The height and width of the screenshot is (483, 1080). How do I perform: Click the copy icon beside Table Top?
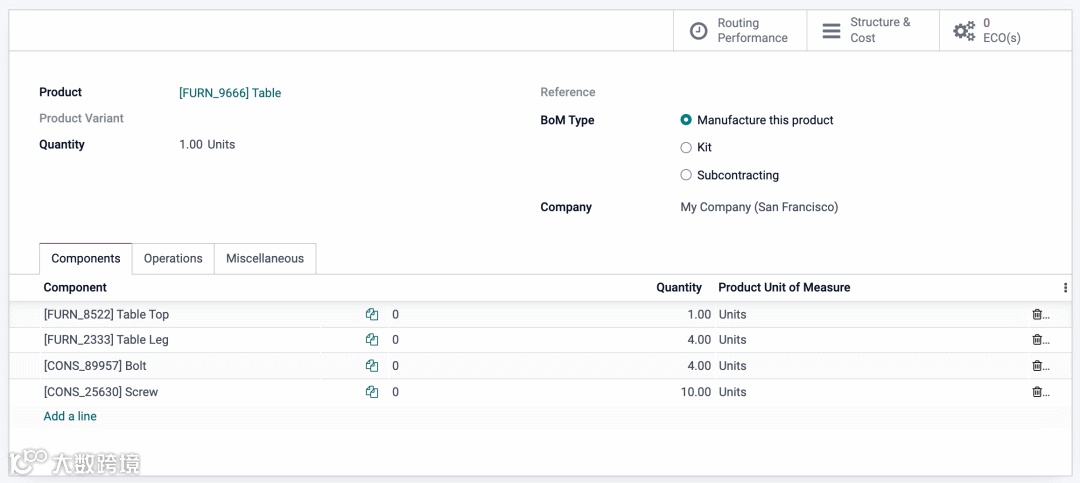372,314
